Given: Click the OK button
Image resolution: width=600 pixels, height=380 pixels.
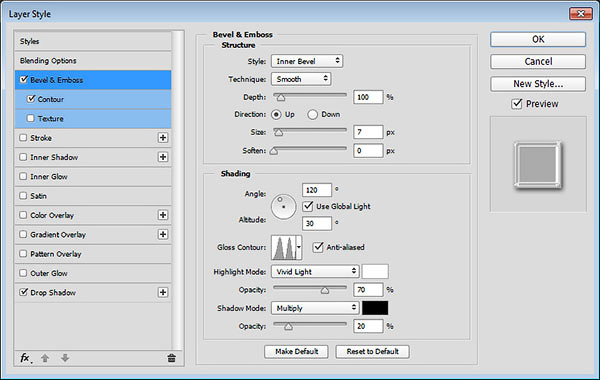Looking at the screenshot, I should click(538, 39).
